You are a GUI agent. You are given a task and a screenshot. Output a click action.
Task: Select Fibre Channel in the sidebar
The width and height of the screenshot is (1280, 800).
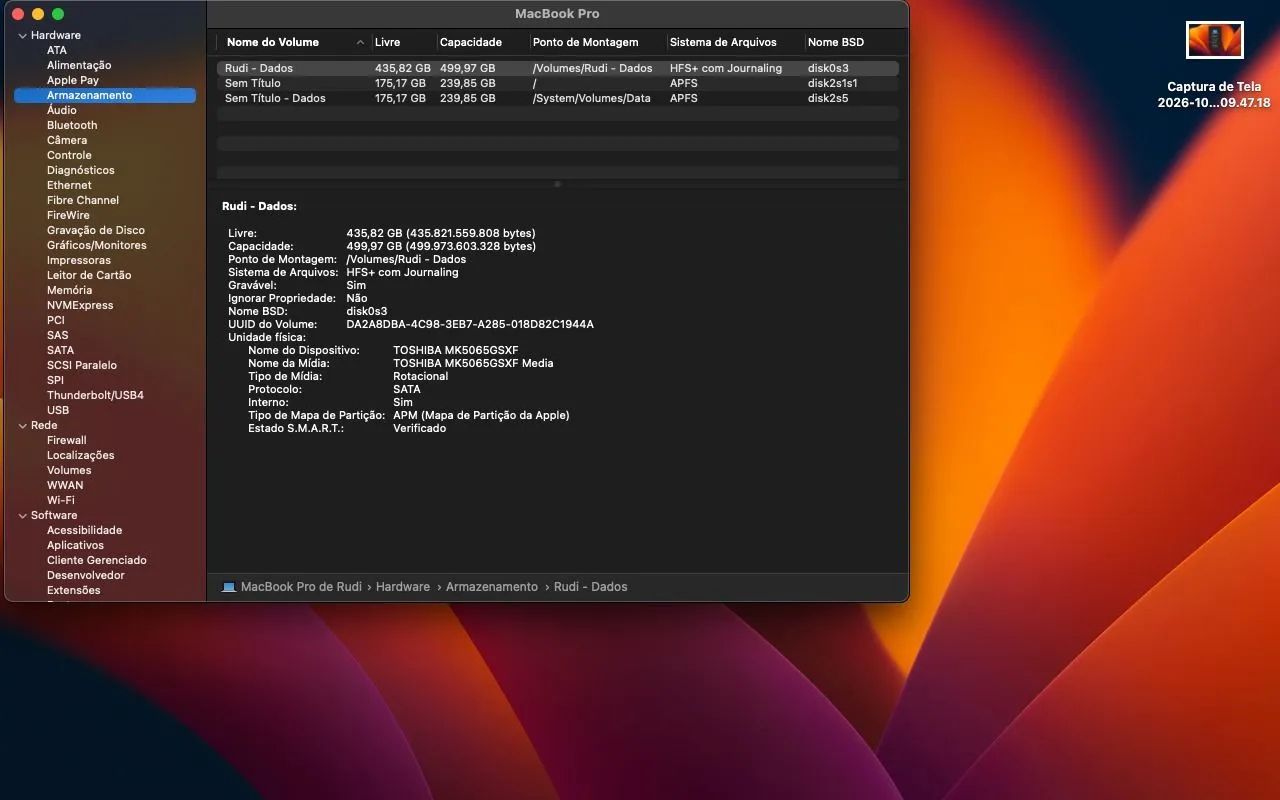click(x=83, y=200)
